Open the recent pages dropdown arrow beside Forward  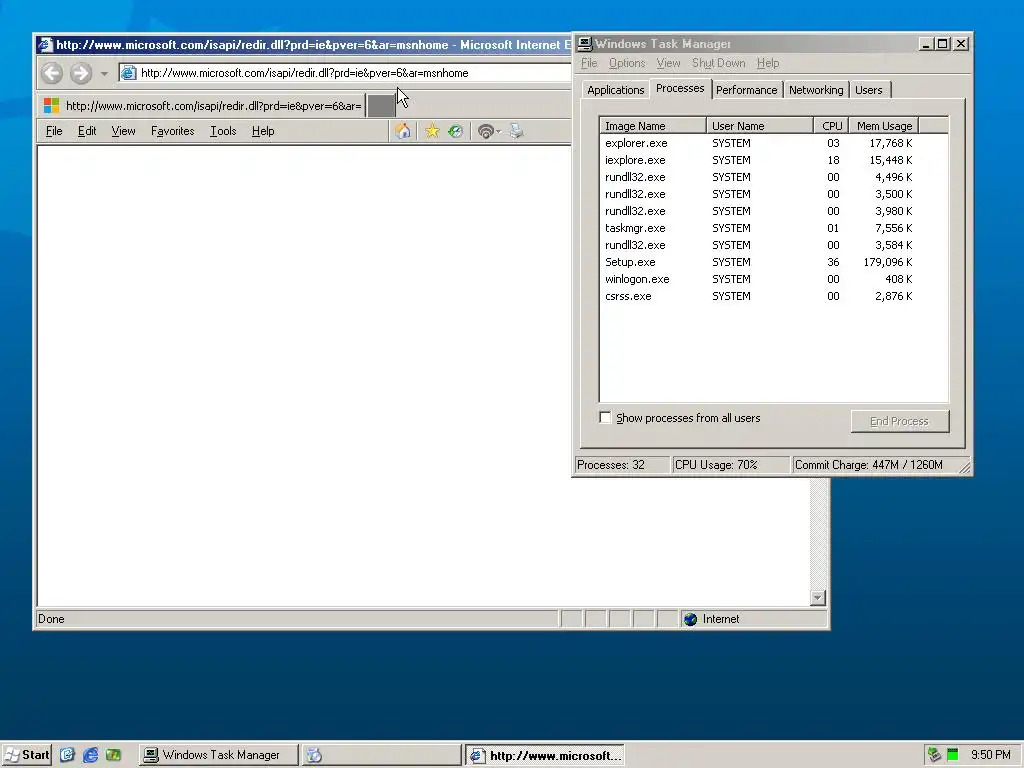[104, 74]
